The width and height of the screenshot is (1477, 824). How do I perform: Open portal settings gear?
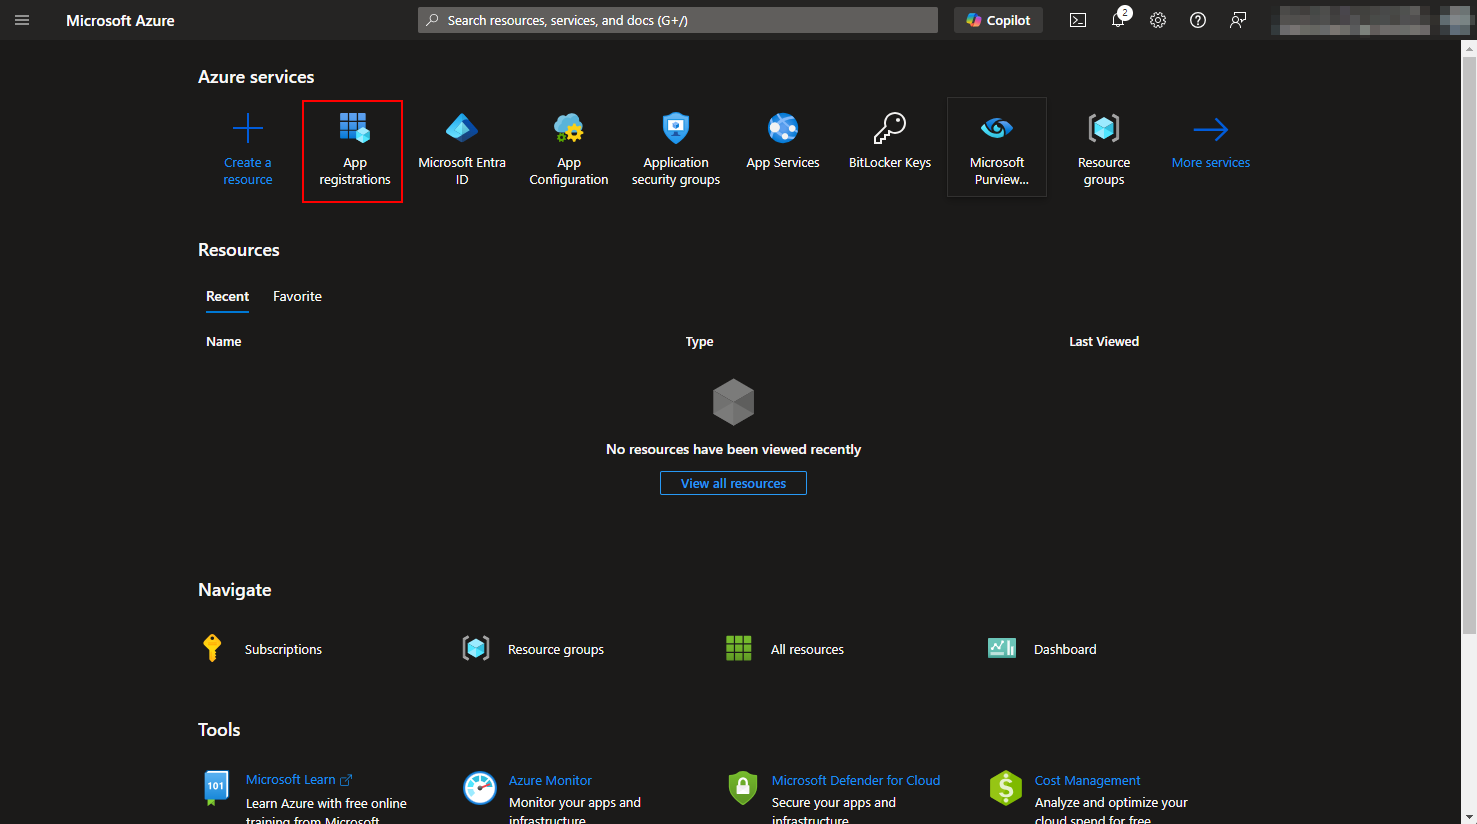[x=1157, y=20]
